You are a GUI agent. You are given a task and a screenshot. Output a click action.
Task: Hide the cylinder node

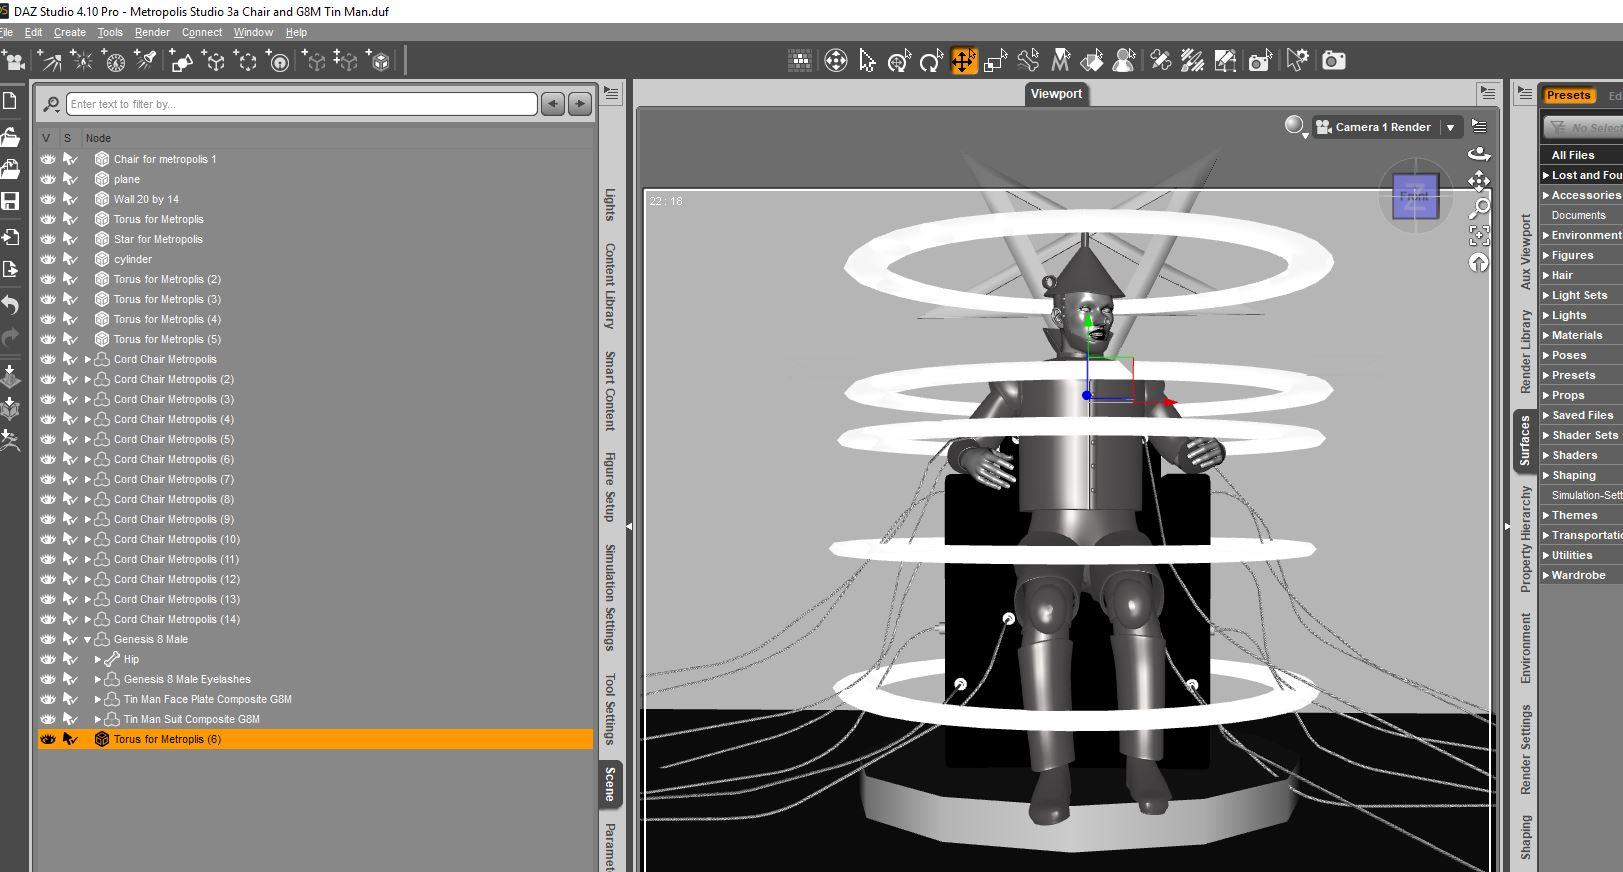click(x=48, y=259)
